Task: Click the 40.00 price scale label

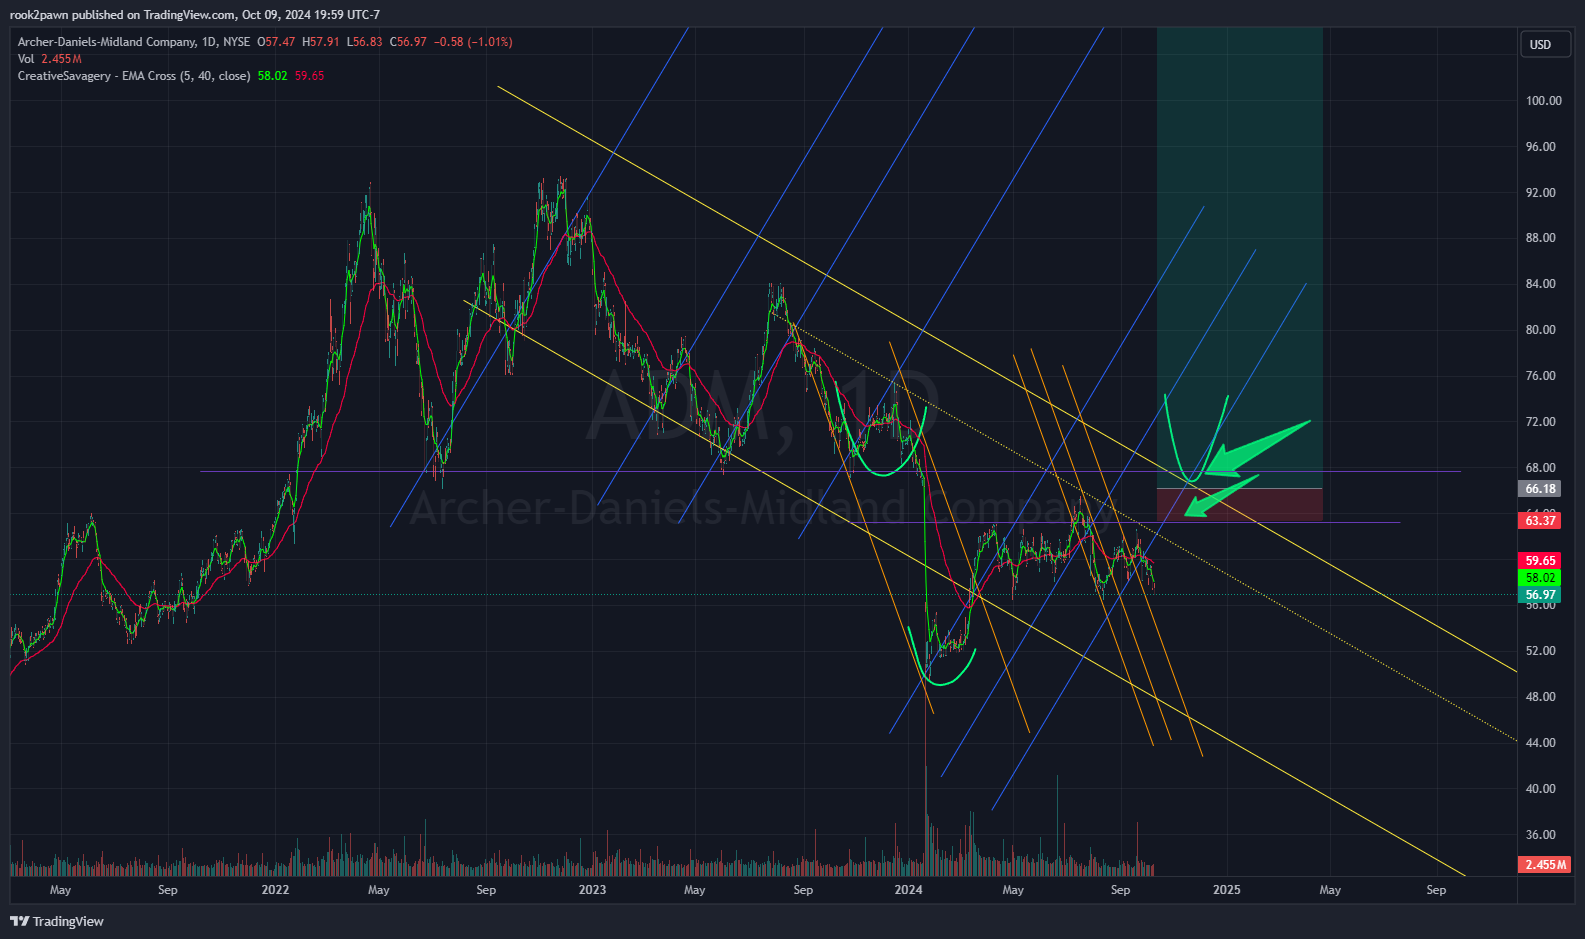Action: 1540,789
